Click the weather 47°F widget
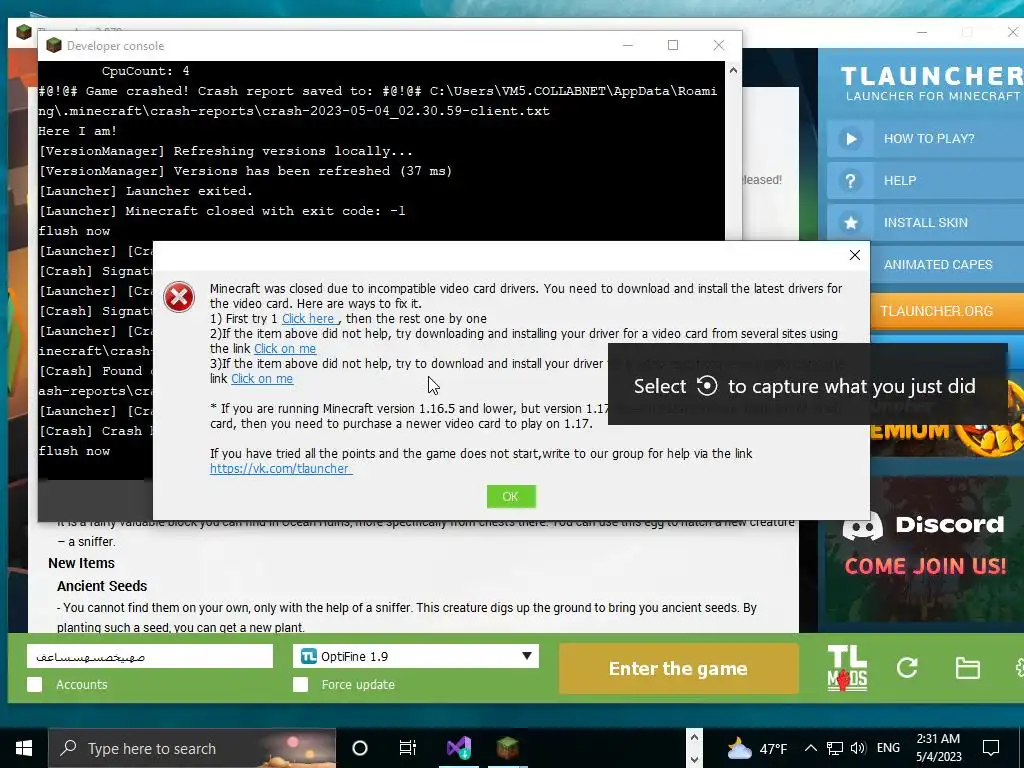Viewport: 1024px width, 768px height. click(x=758, y=748)
